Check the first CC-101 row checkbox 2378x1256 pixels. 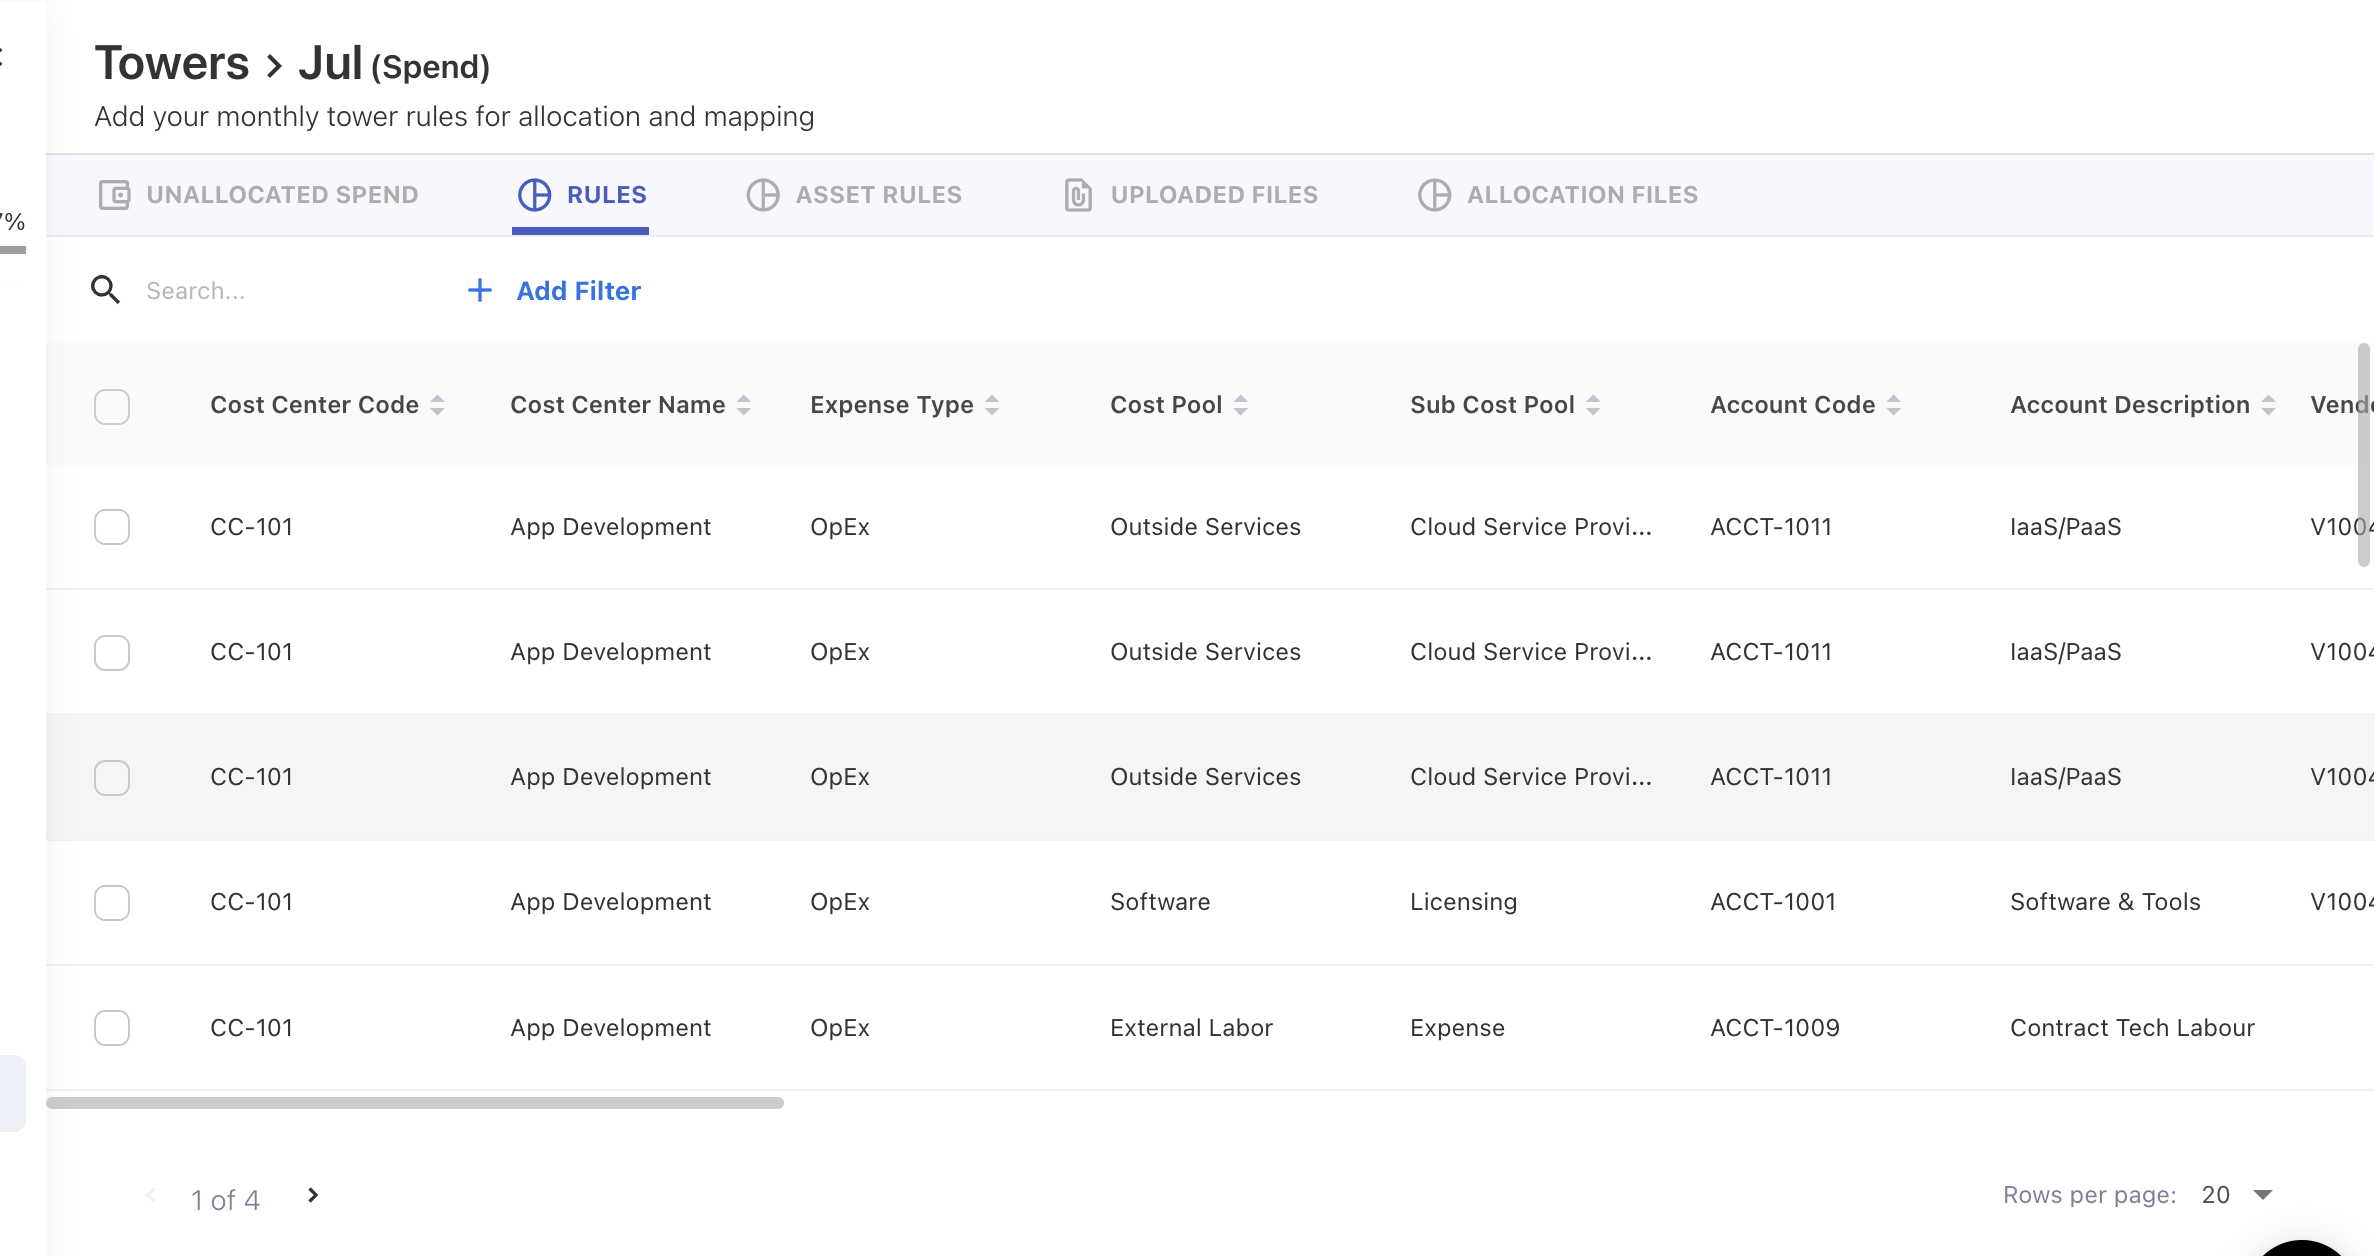point(112,527)
